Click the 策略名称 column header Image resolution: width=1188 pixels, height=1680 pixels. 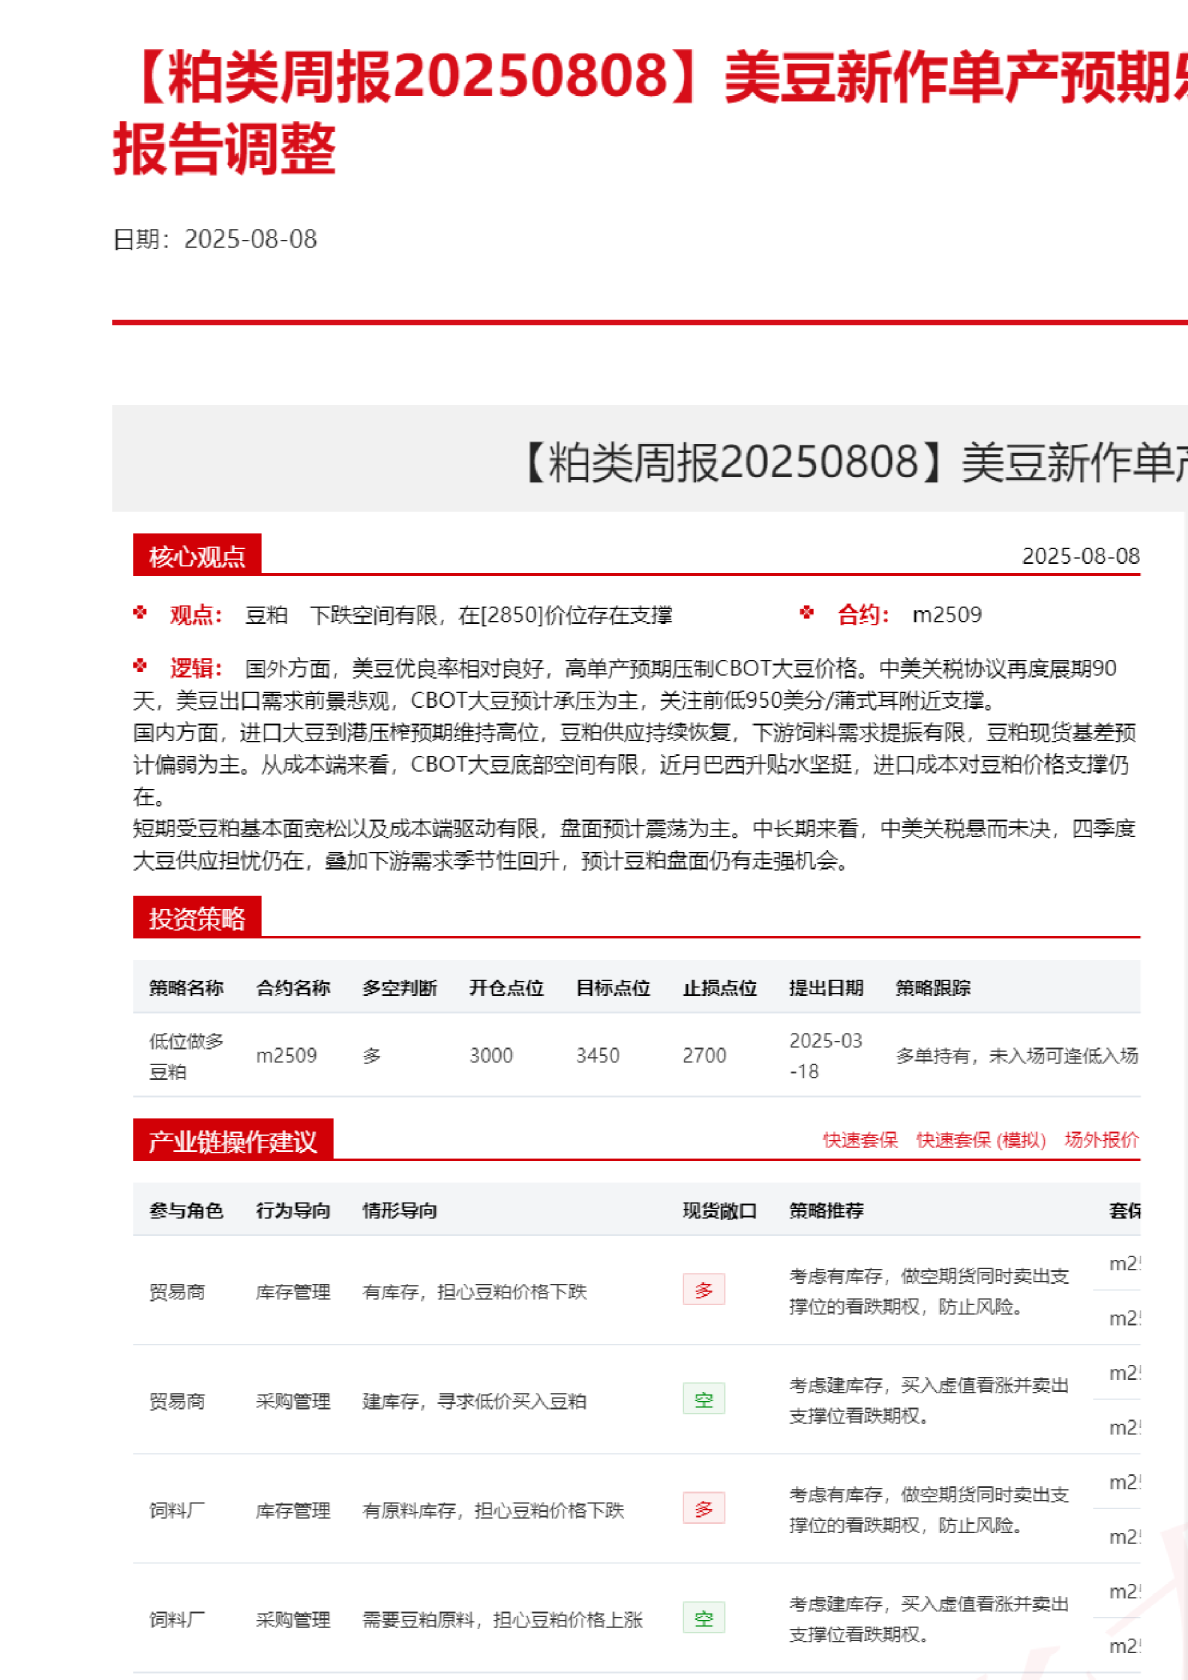(186, 988)
